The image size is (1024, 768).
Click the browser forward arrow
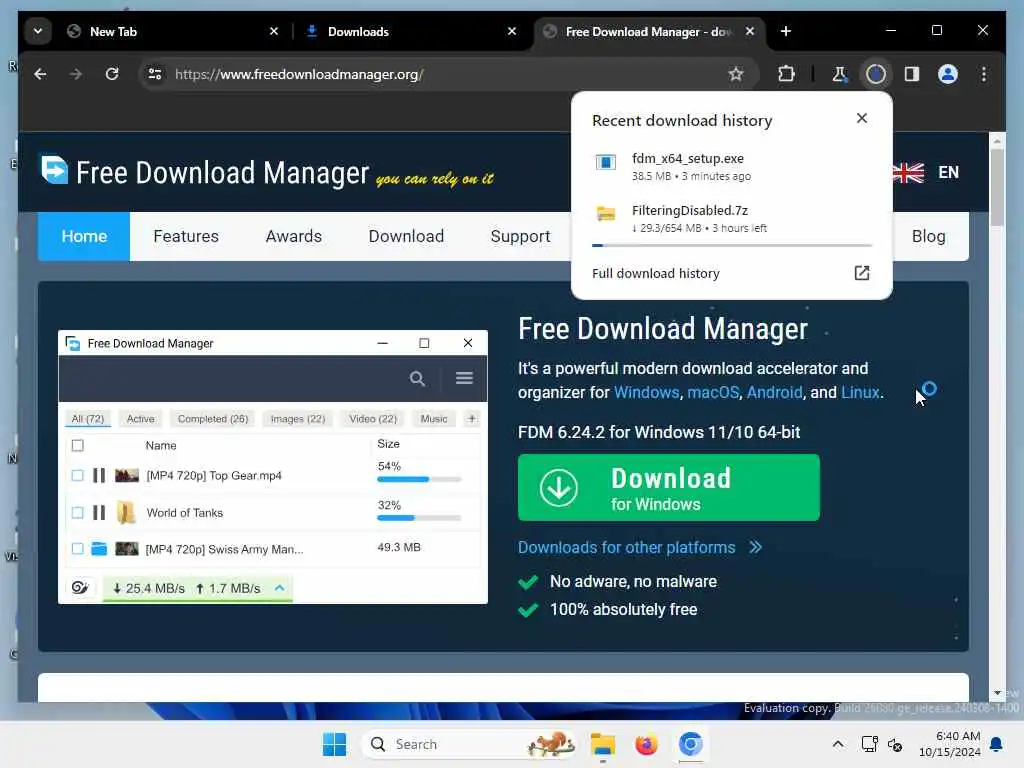(x=76, y=74)
